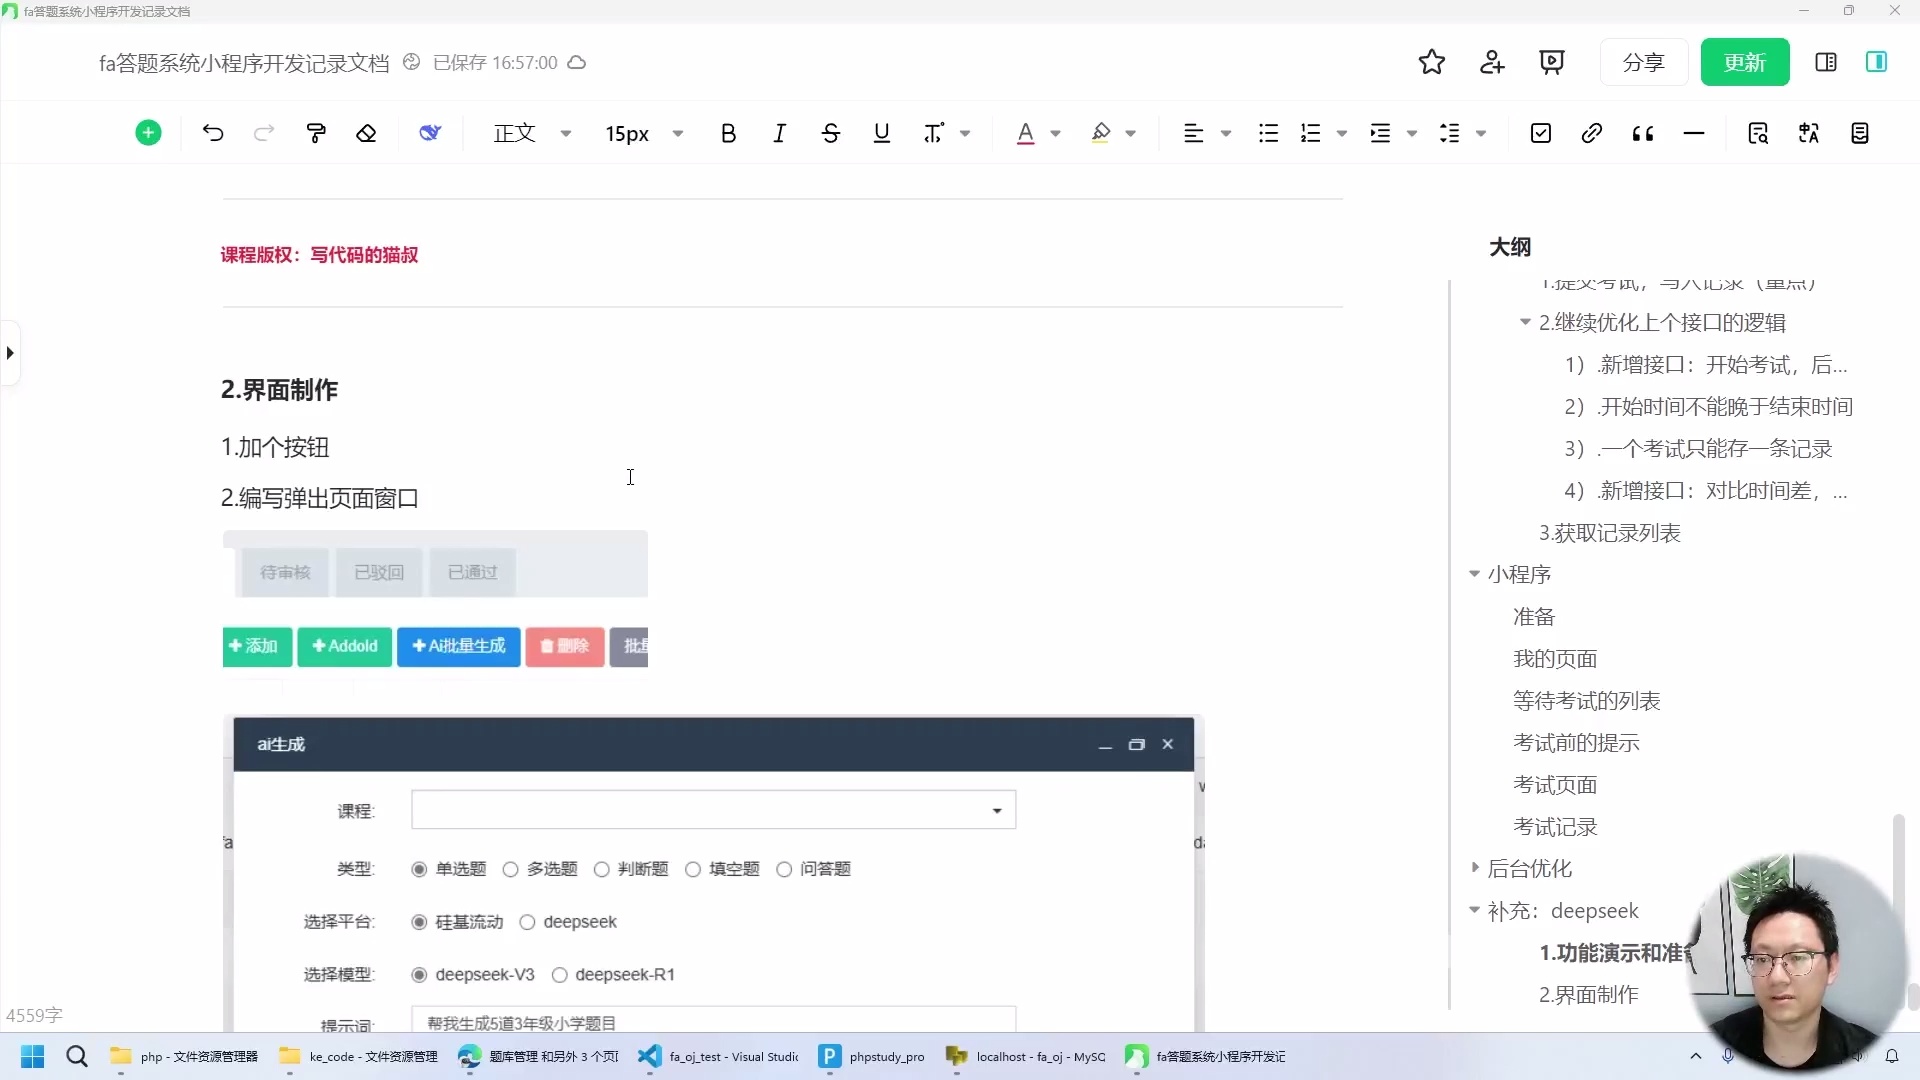Choose the deepseek platform option
The image size is (1920, 1080).
tap(529, 921)
